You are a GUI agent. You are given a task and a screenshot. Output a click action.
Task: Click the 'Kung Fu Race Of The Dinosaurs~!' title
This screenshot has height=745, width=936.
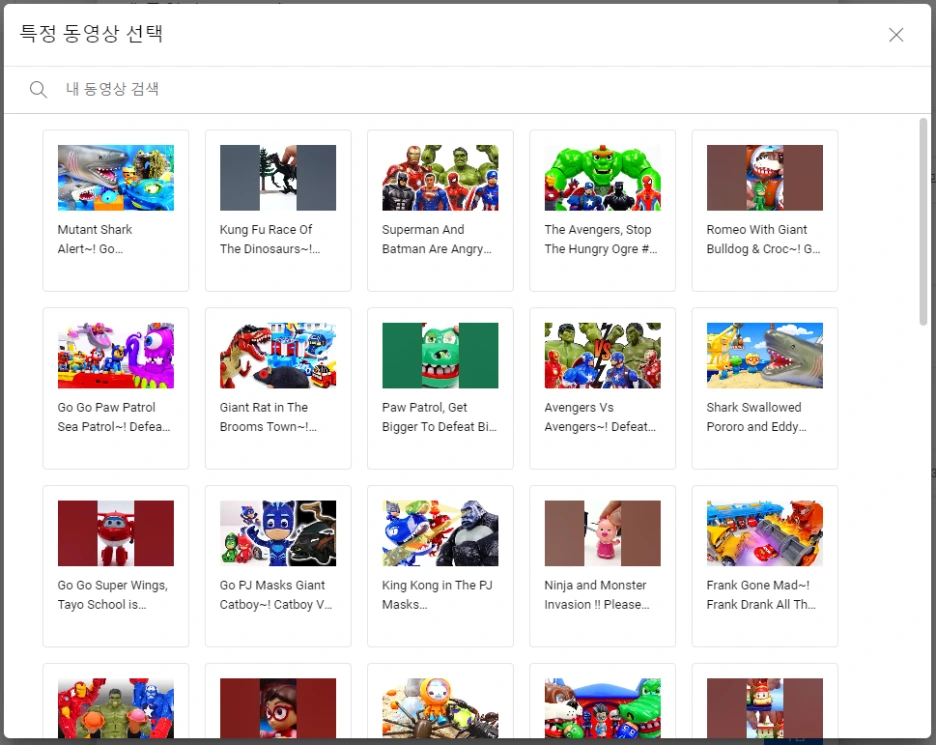point(270,239)
